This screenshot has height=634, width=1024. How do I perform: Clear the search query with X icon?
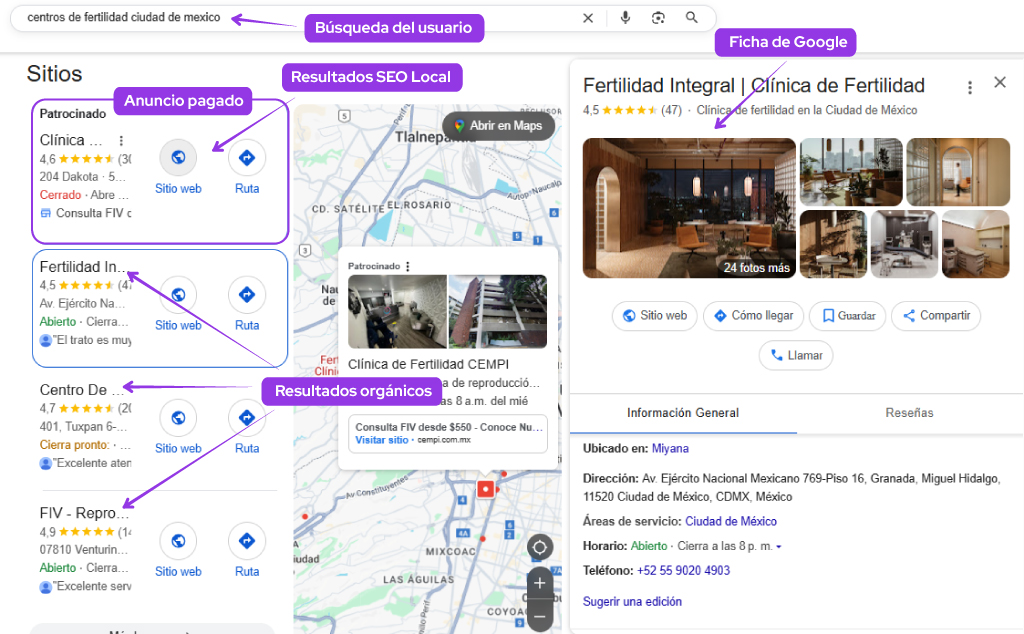click(588, 18)
